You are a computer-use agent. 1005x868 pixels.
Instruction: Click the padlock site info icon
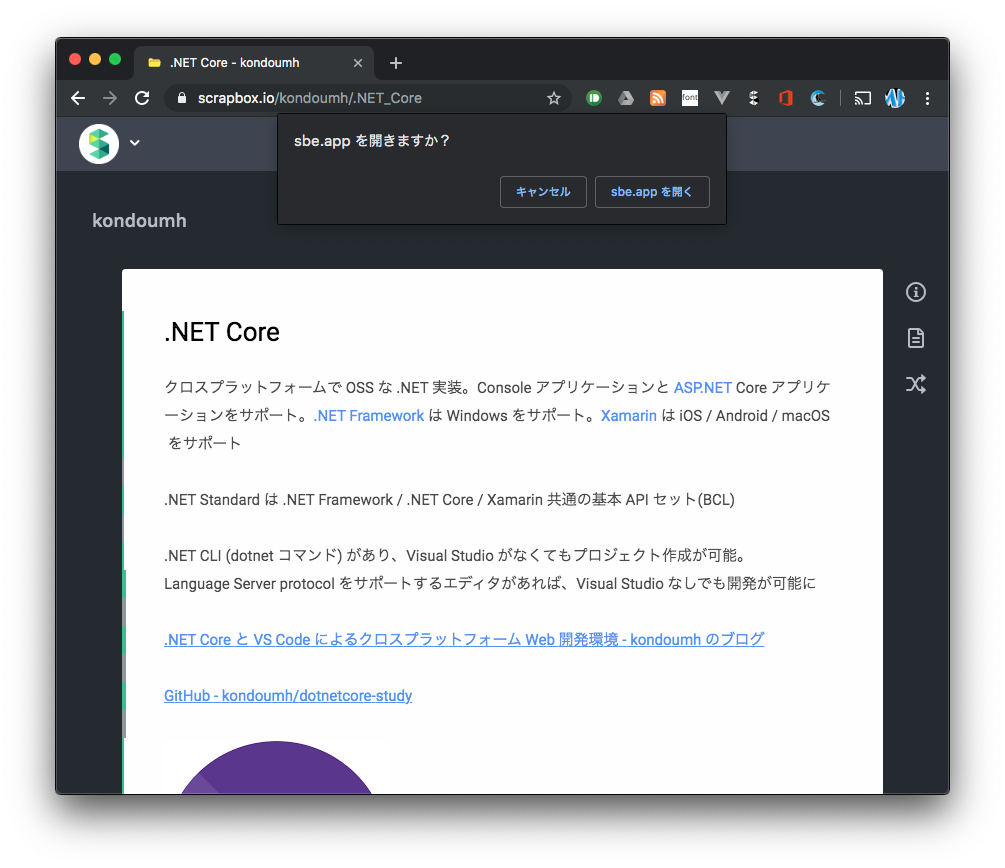(x=182, y=98)
